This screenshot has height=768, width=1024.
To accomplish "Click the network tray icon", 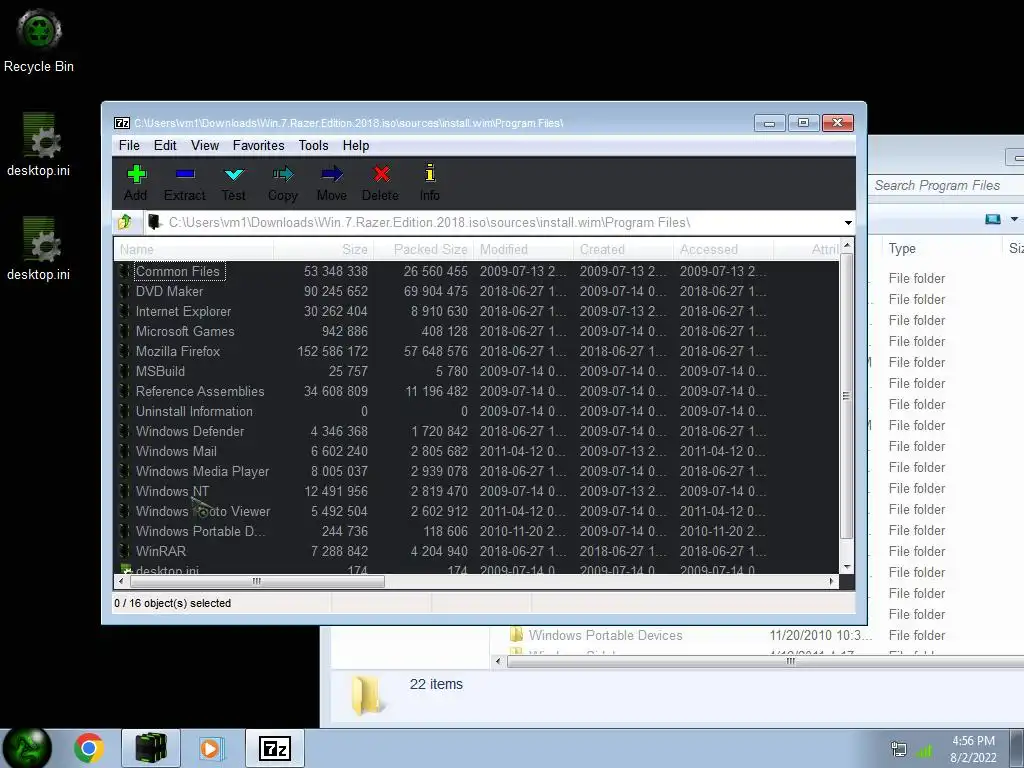I will pos(899,750).
